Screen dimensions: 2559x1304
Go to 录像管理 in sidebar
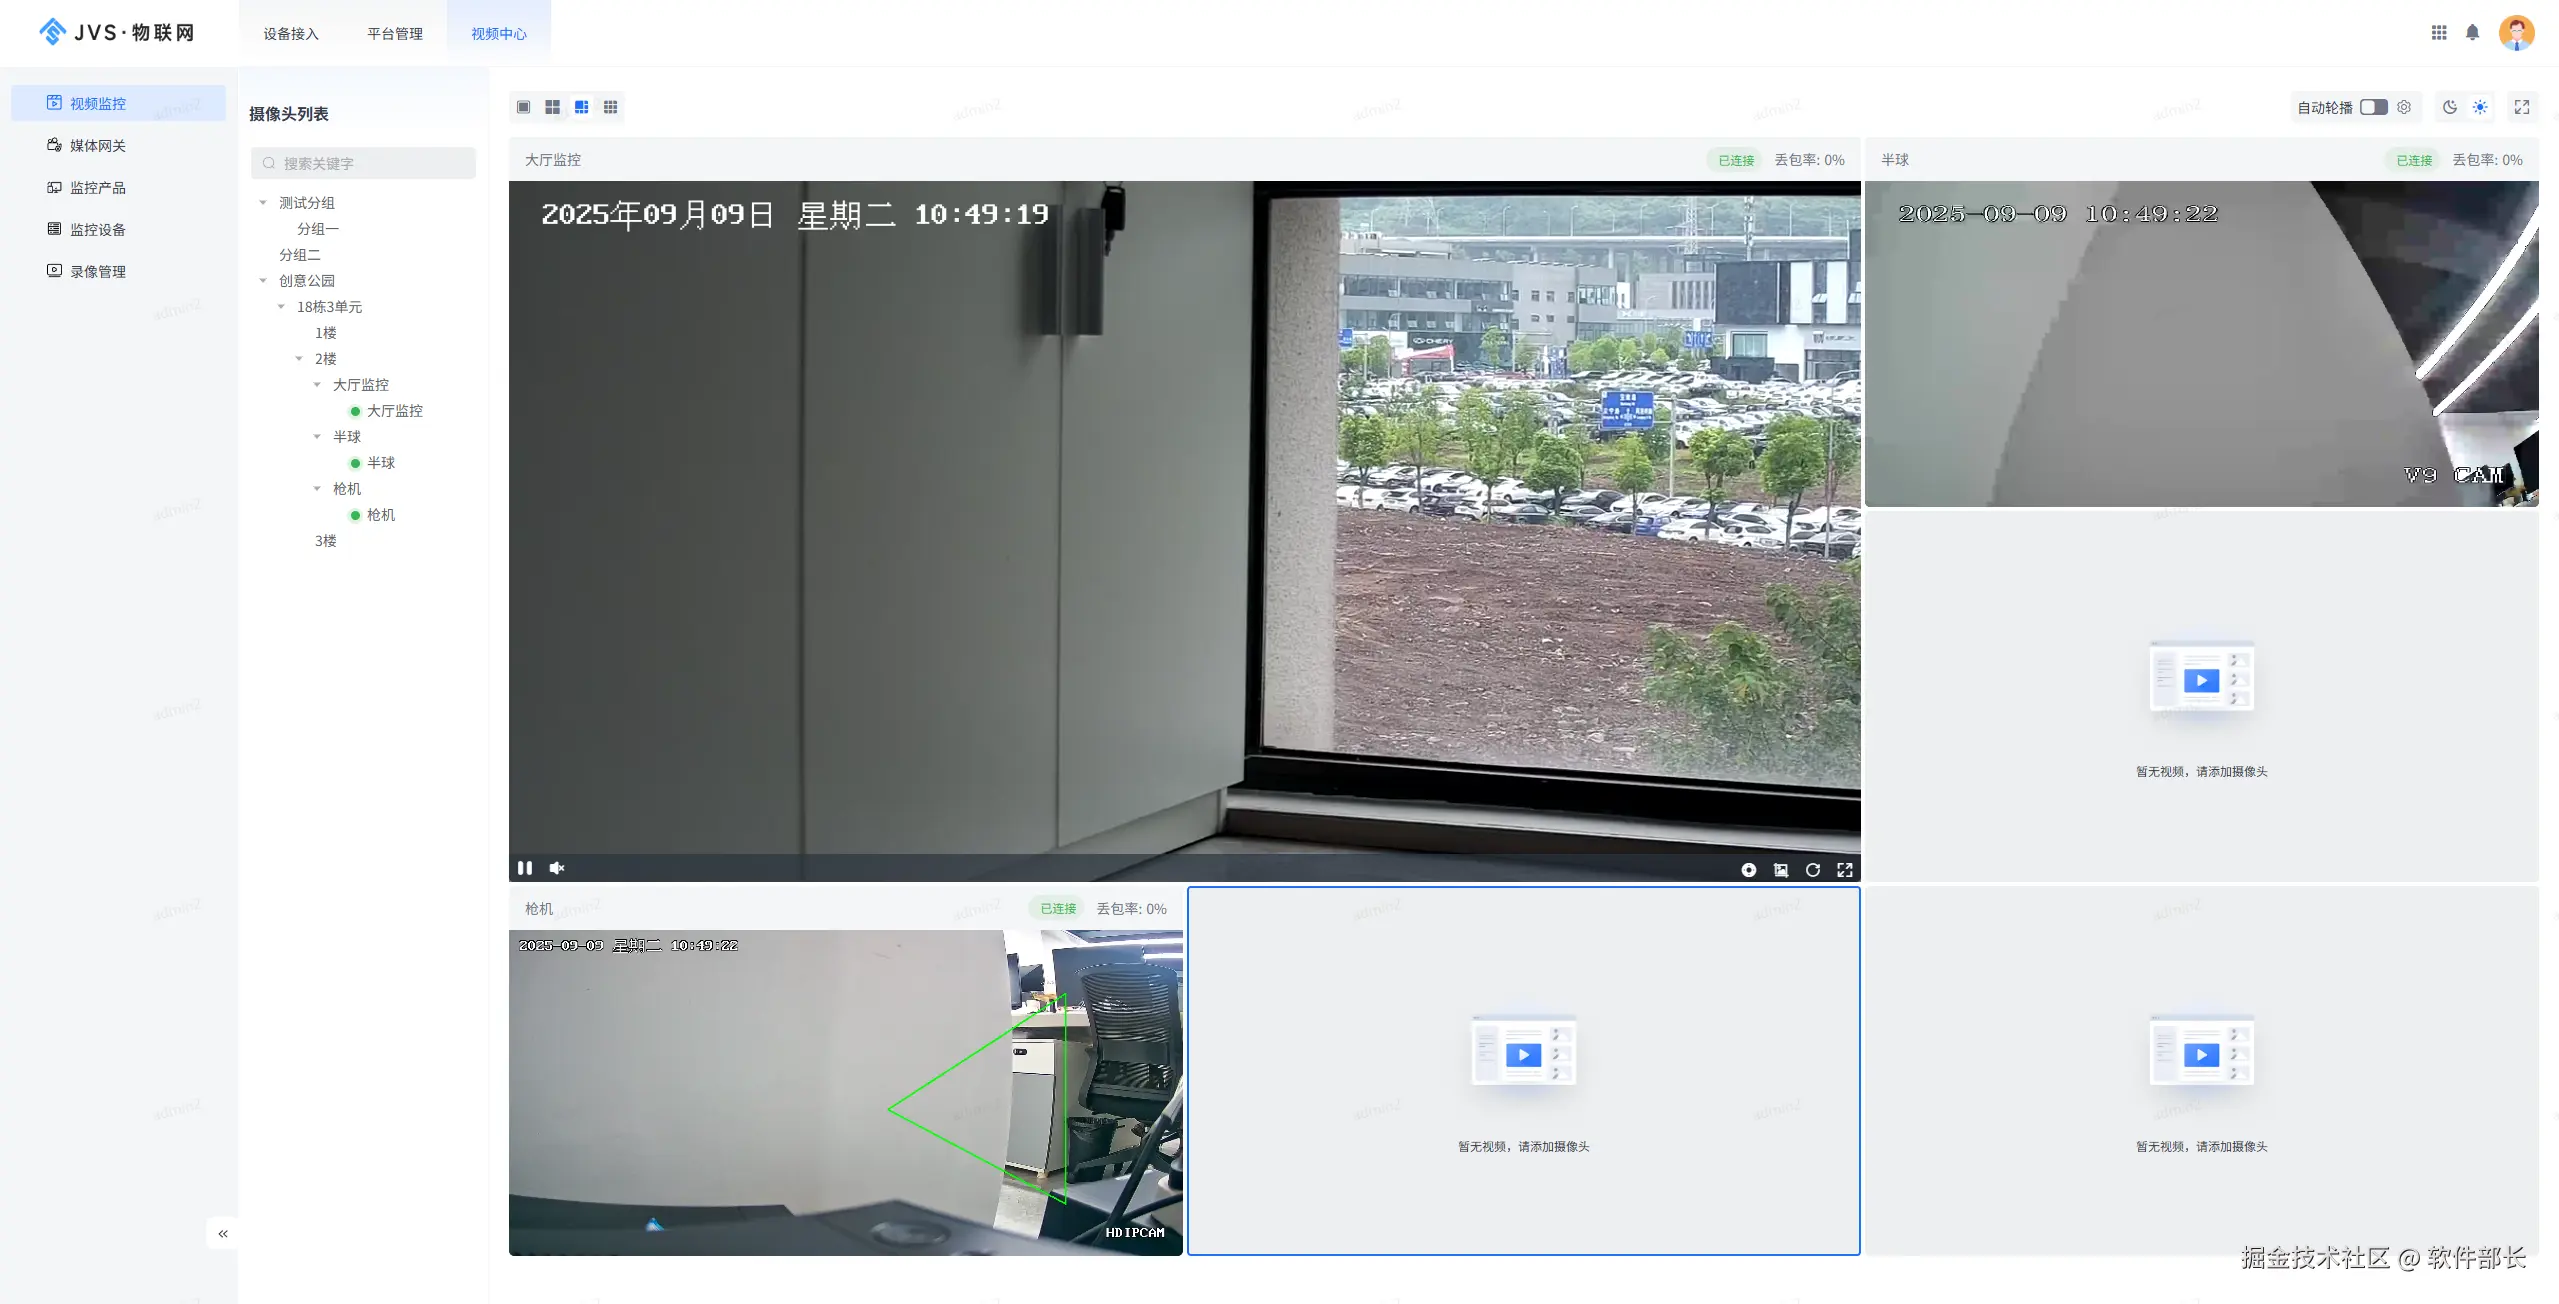pos(97,272)
